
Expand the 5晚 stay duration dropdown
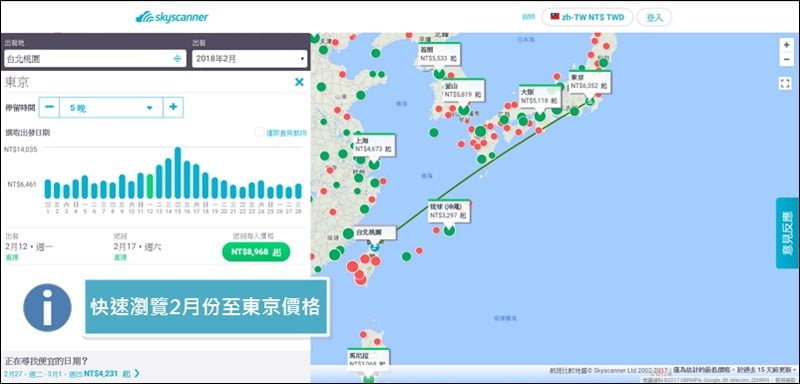pyautogui.click(x=111, y=107)
